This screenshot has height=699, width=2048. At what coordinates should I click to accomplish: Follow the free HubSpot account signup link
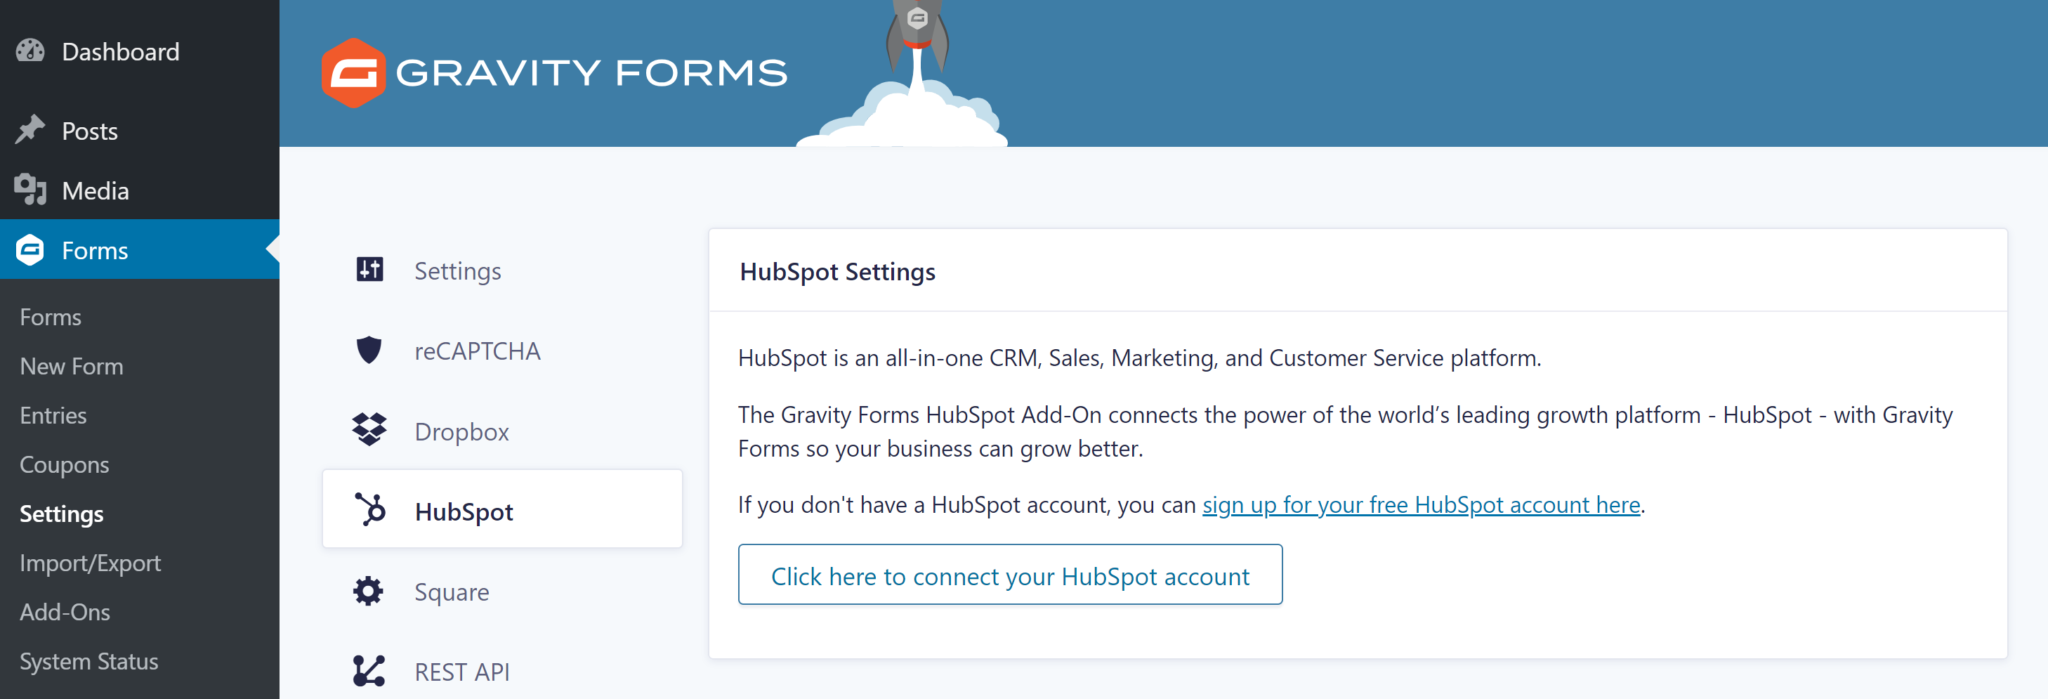tap(1421, 505)
